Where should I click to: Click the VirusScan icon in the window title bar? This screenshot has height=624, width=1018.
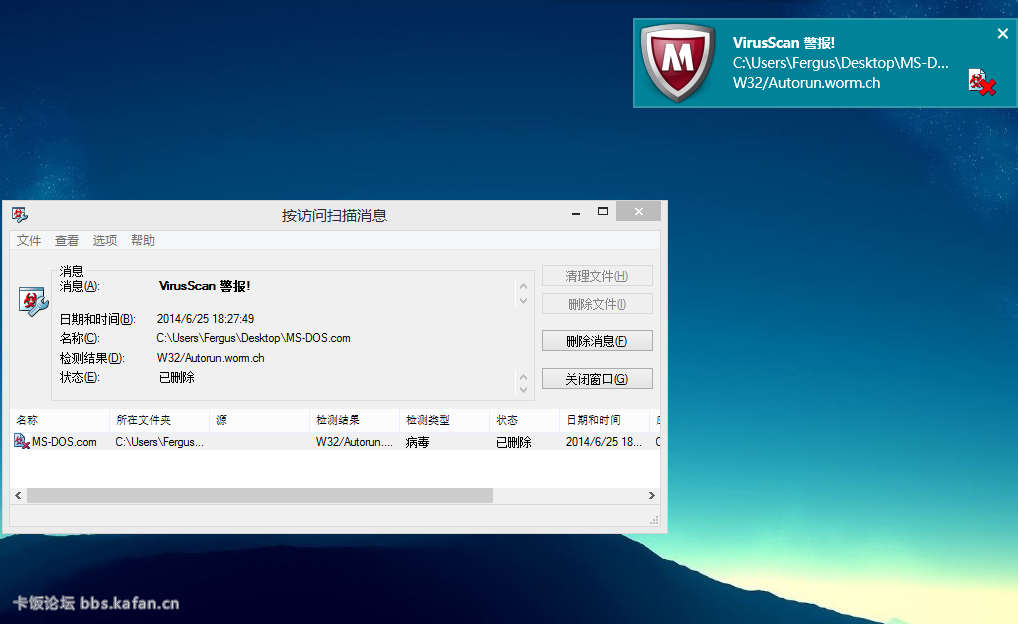[x=20, y=215]
